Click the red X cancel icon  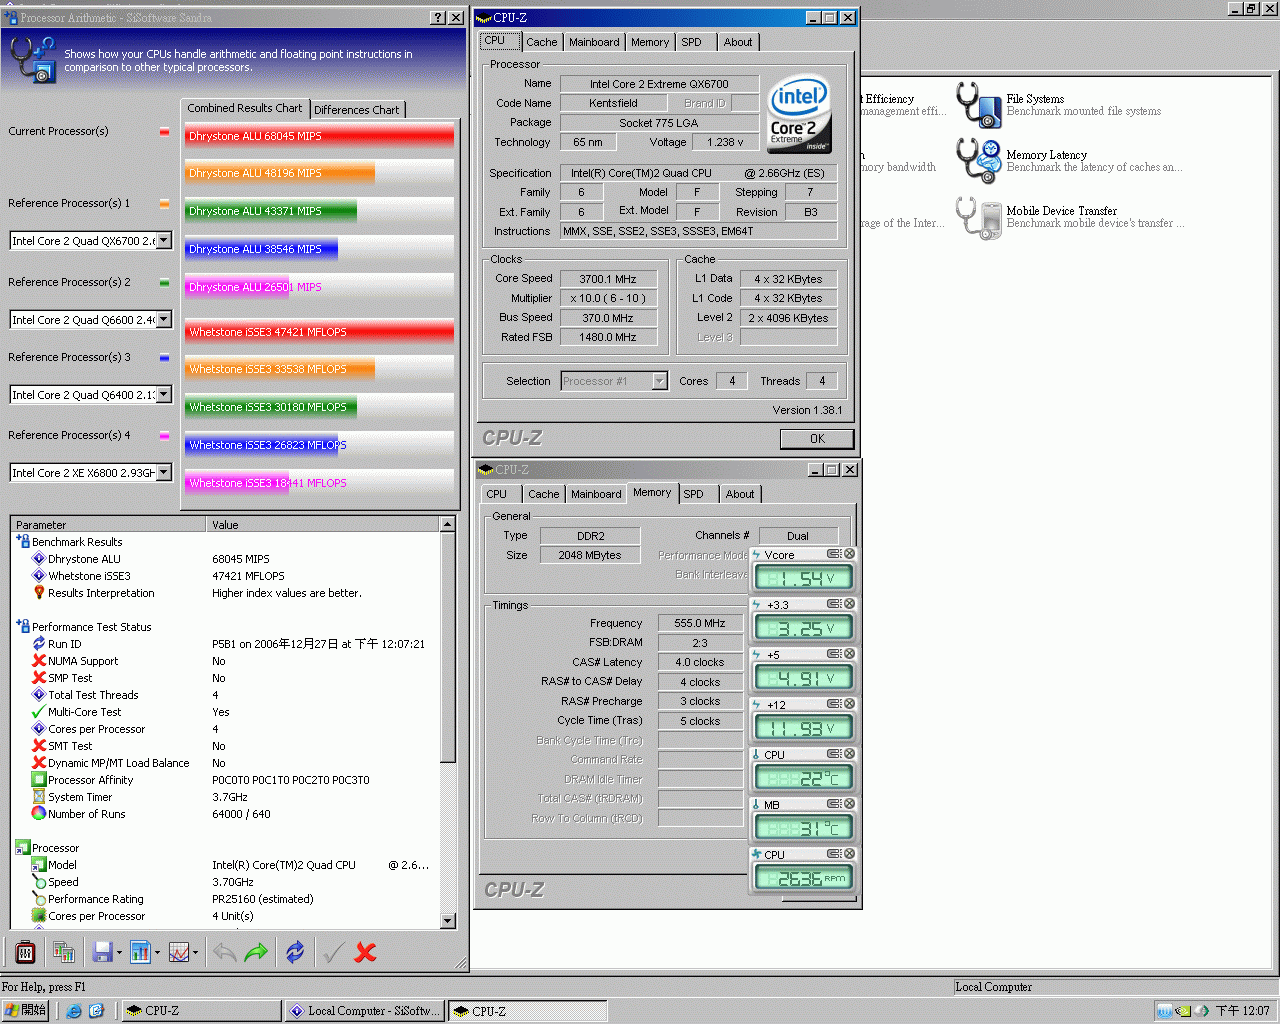pyautogui.click(x=365, y=952)
